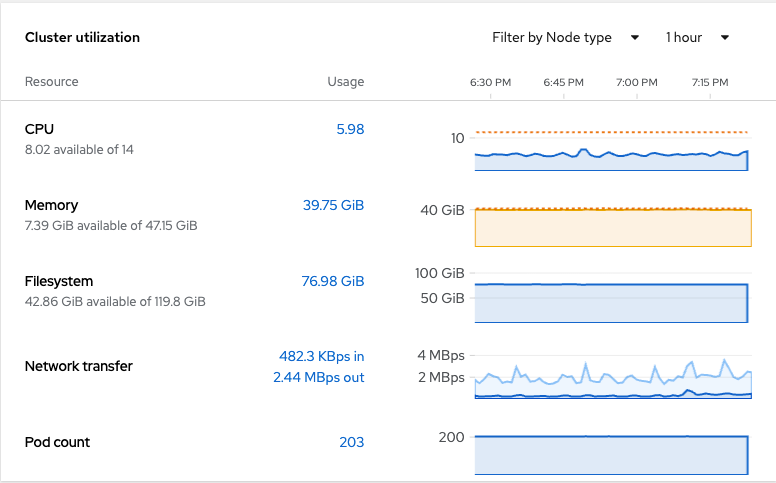Click the Pod count chart

612,455
